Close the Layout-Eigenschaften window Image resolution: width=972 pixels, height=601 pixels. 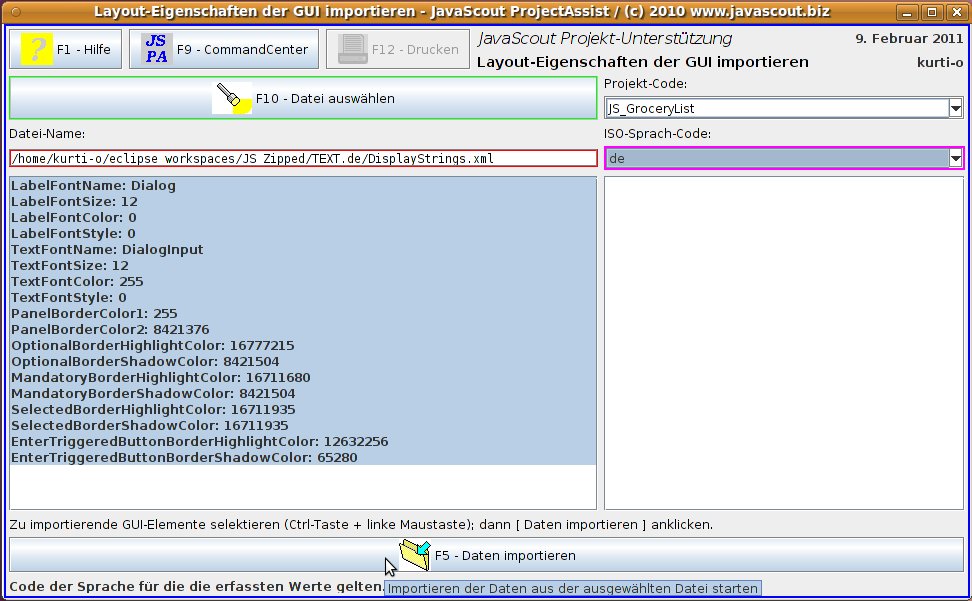954,12
